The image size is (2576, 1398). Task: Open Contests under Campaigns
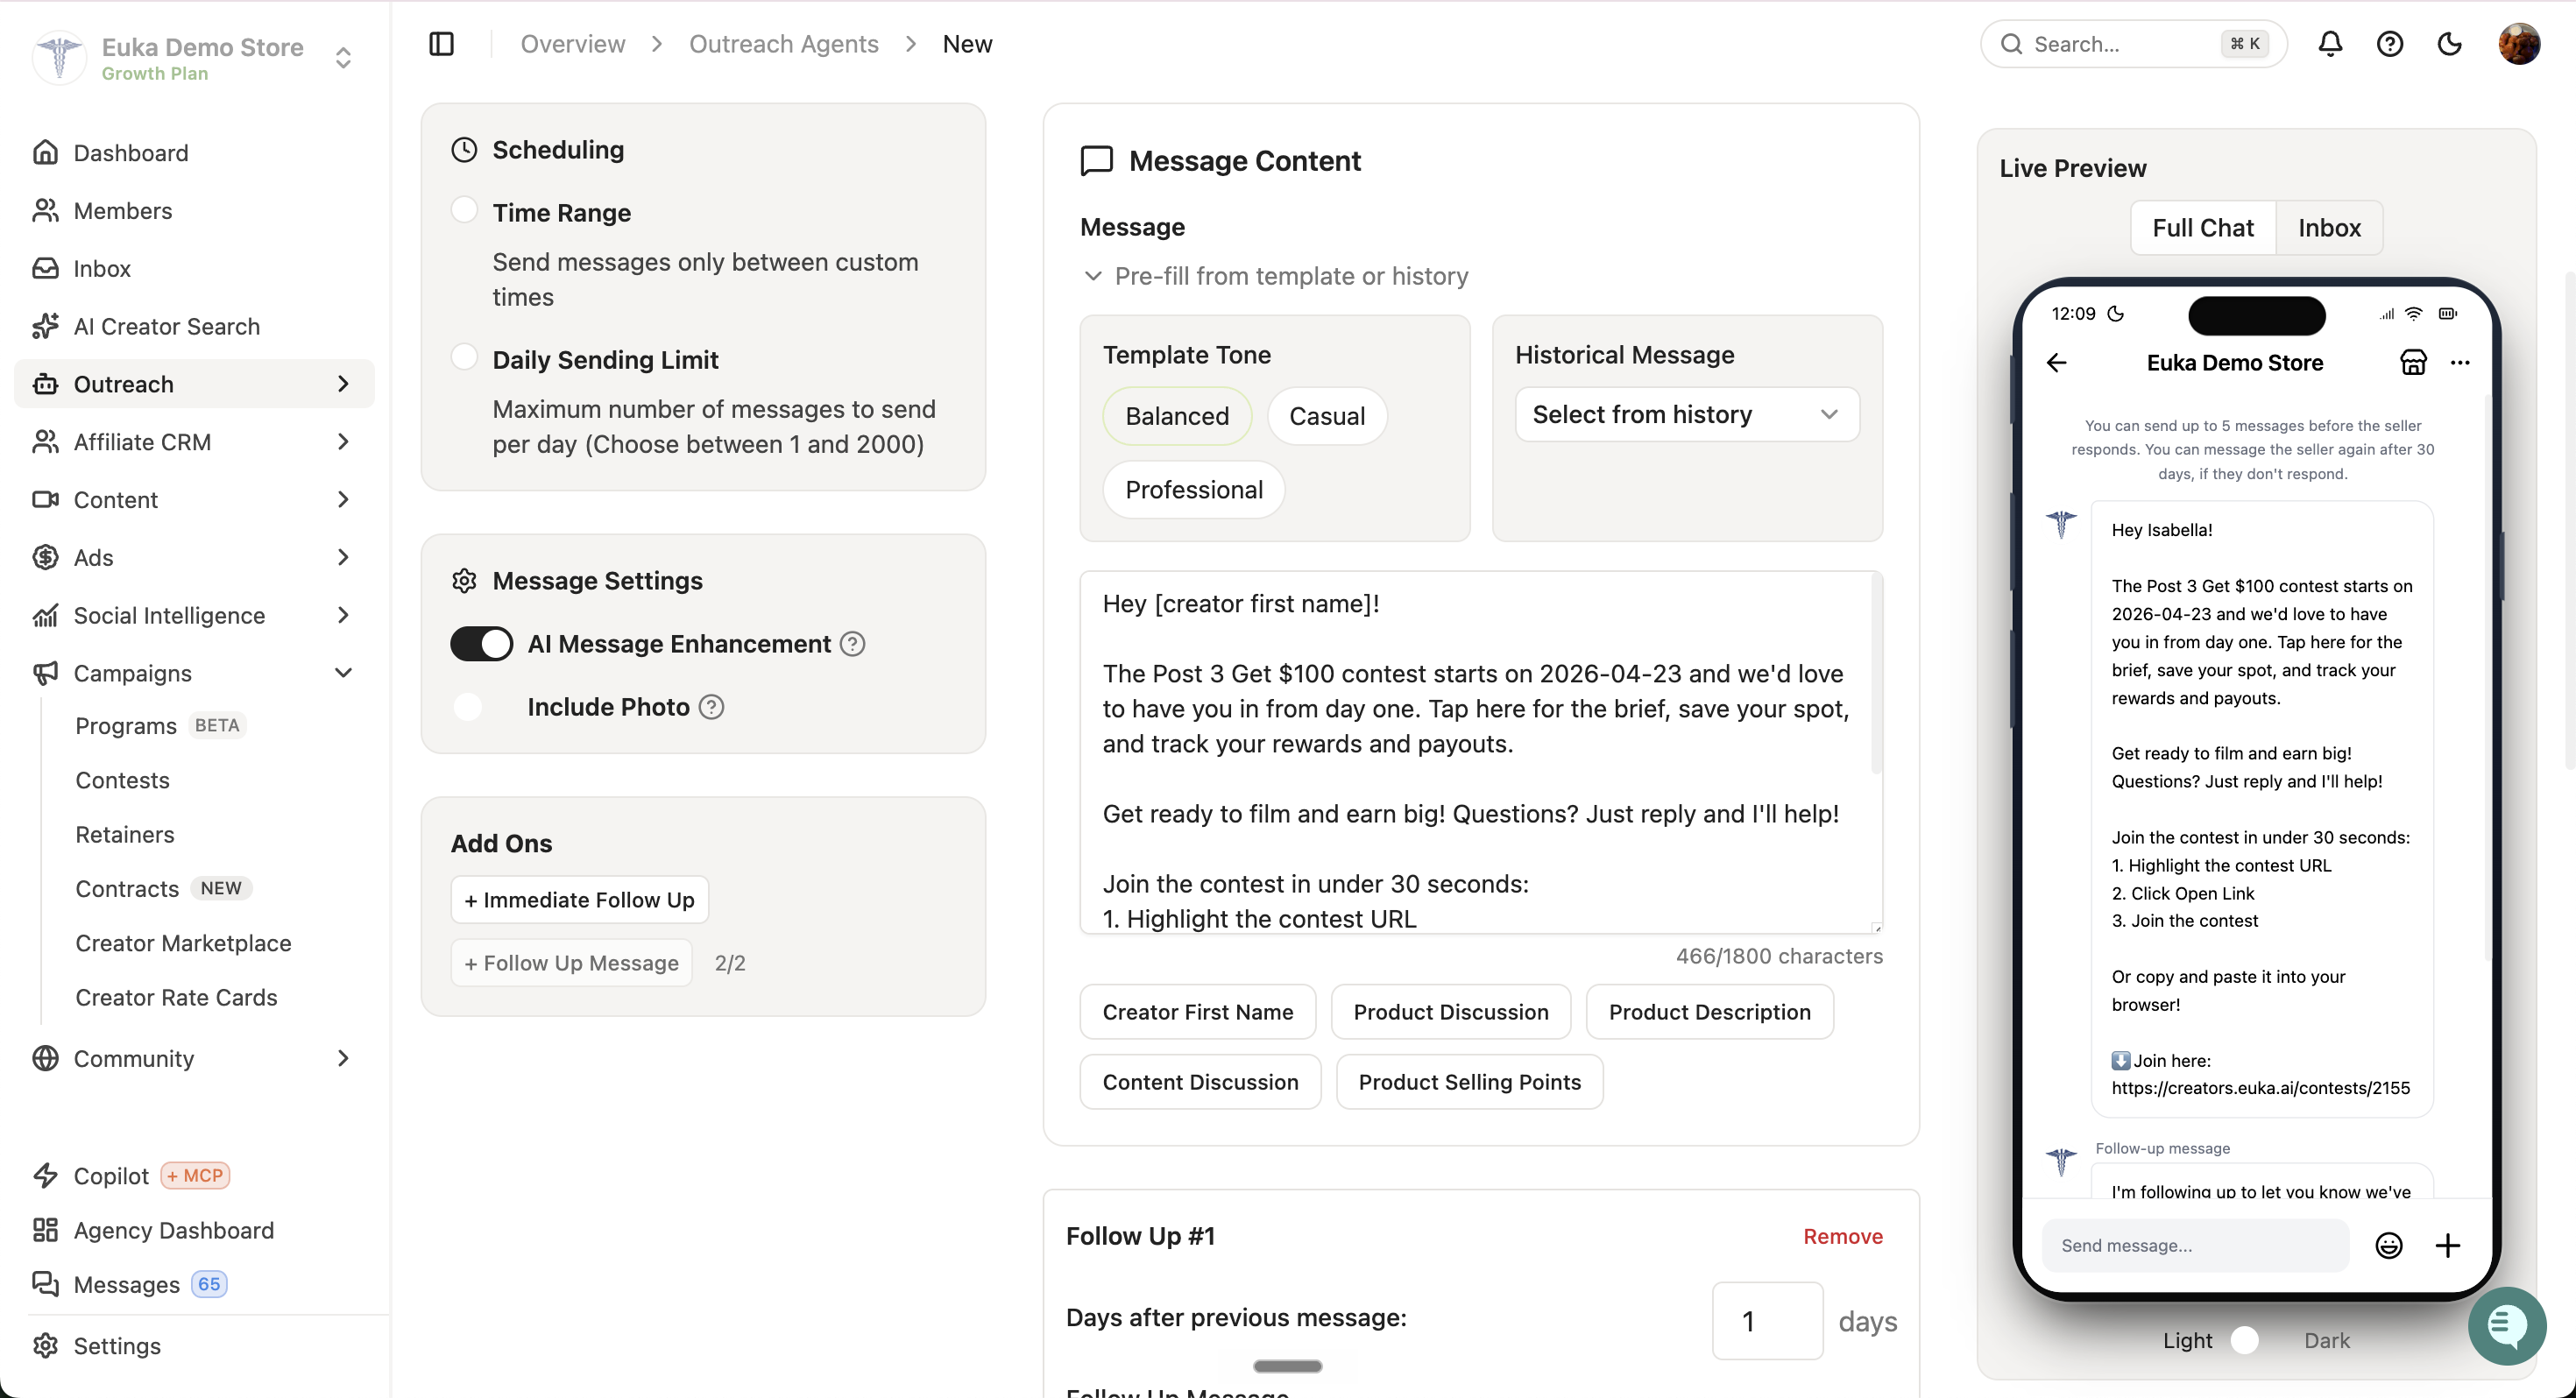[122, 780]
